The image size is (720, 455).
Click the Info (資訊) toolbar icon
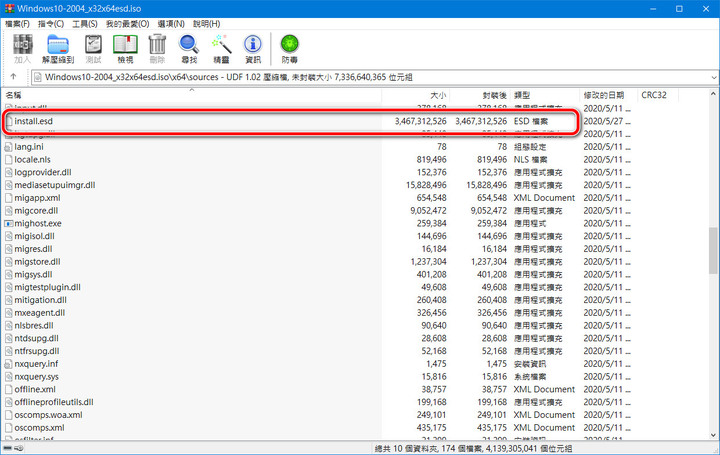(x=253, y=49)
